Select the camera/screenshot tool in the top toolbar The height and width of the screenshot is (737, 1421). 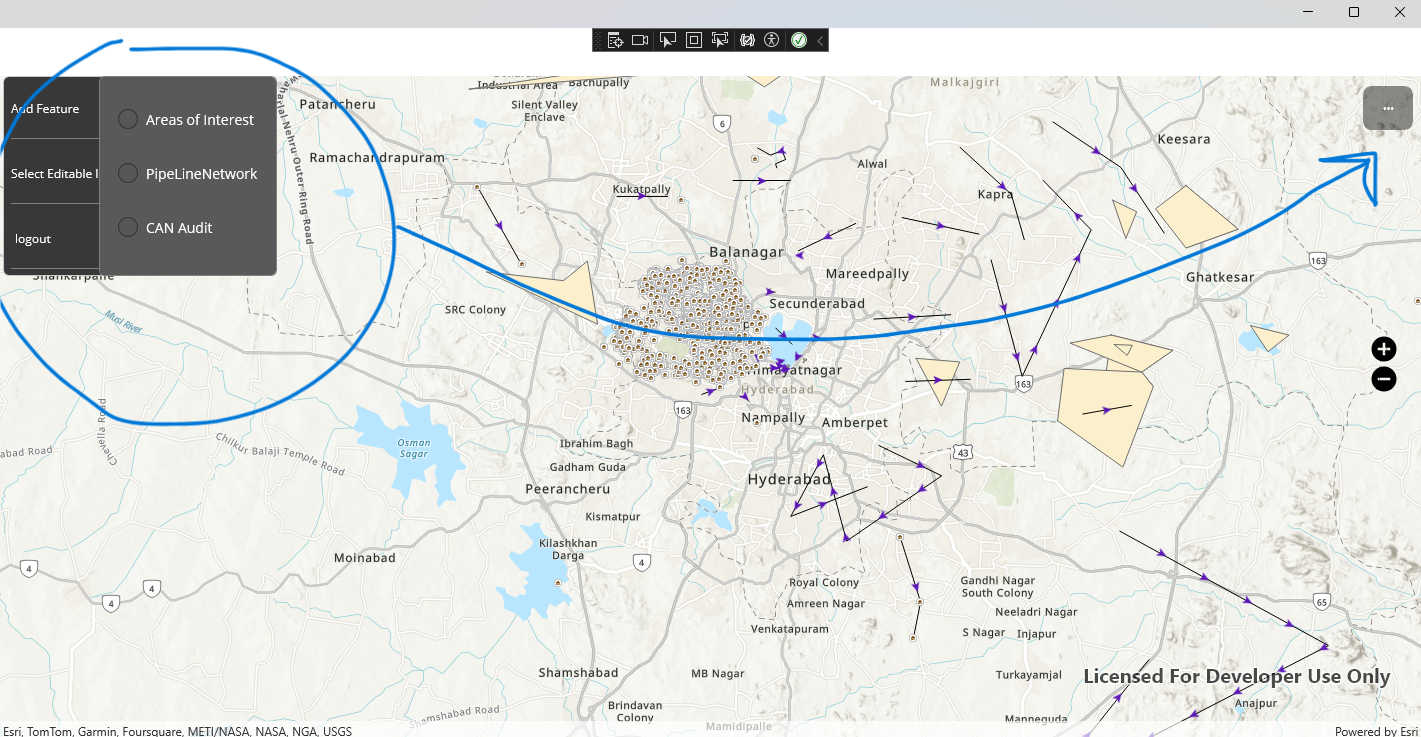(640, 40)
